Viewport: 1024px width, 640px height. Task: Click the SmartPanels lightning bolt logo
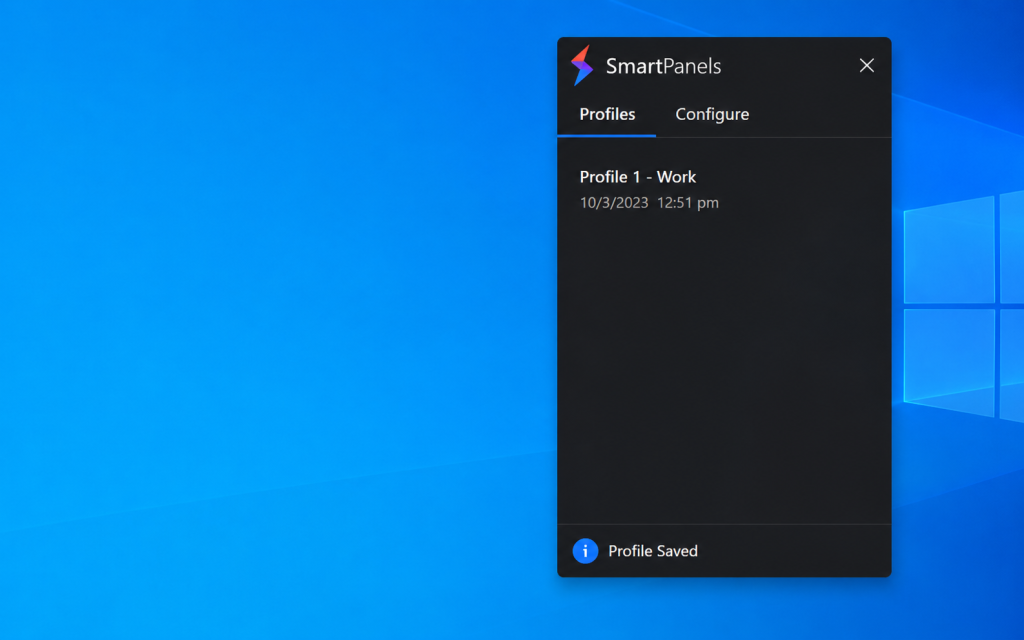582,65
